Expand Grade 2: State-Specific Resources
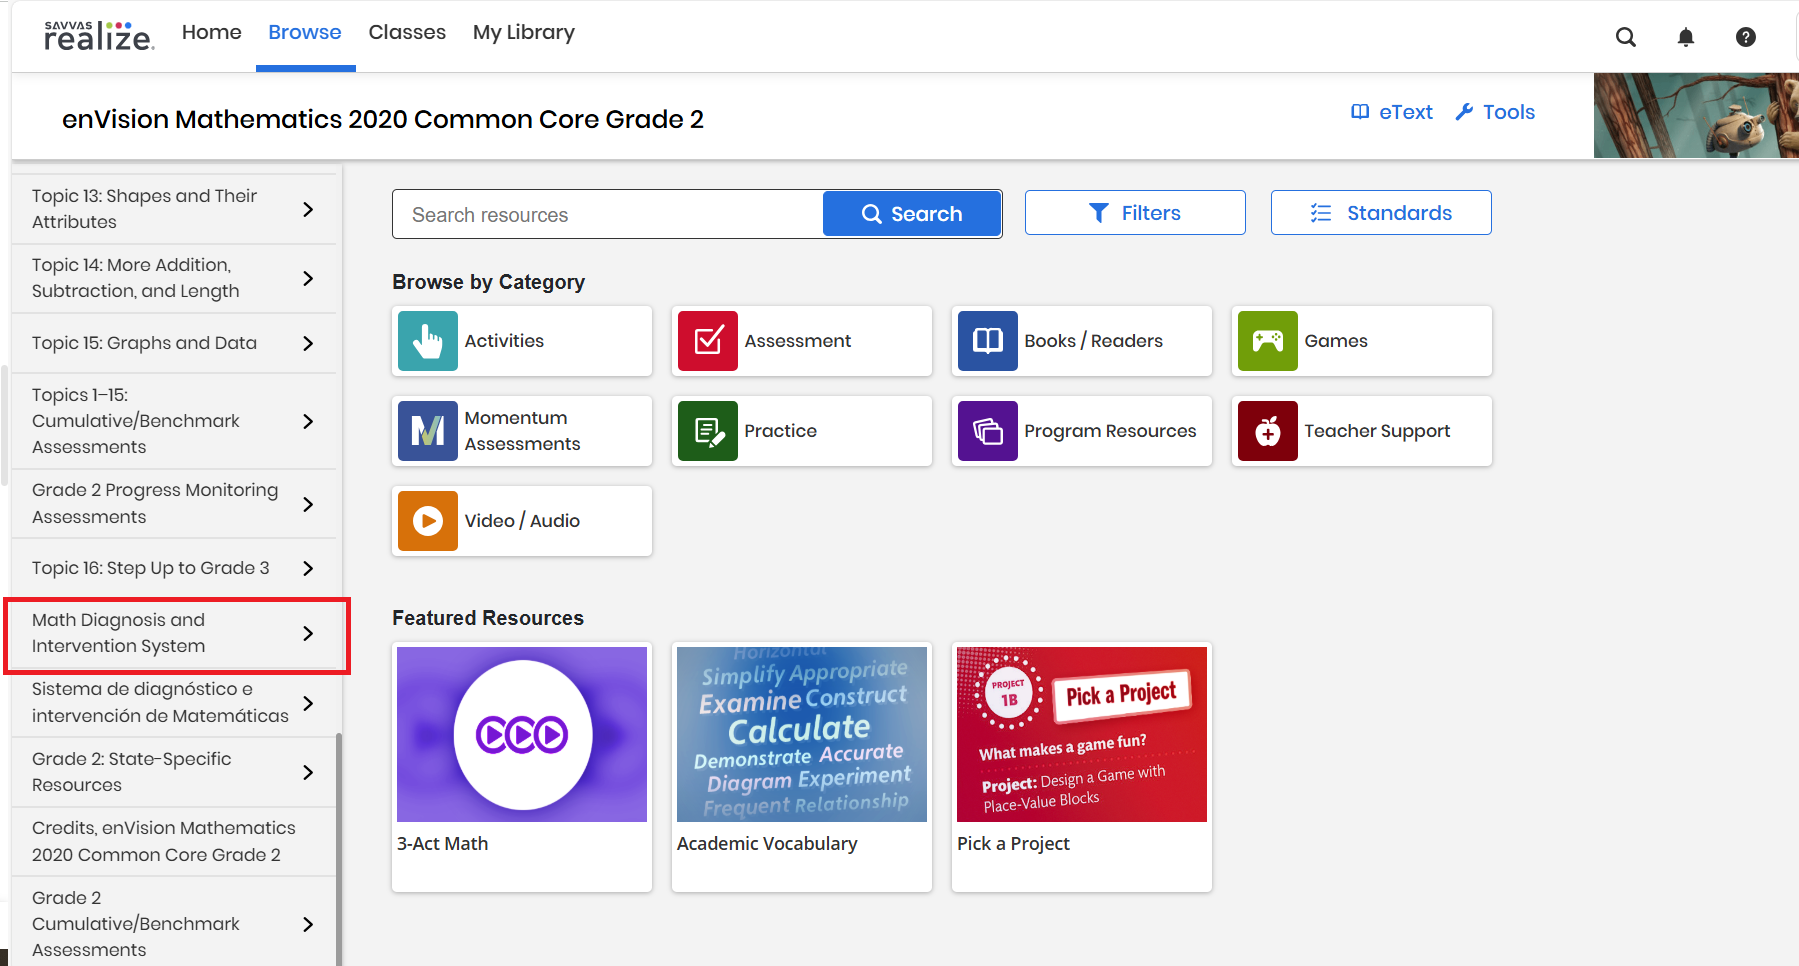Image resolution: width=1799 pixels, height=966 pixels. [174, 772]
